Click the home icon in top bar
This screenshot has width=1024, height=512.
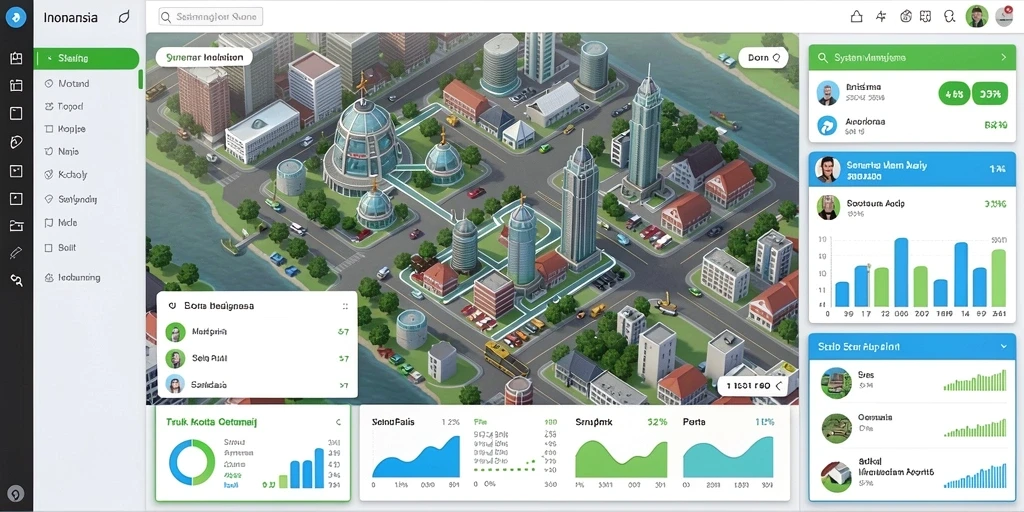click(856, 17)
